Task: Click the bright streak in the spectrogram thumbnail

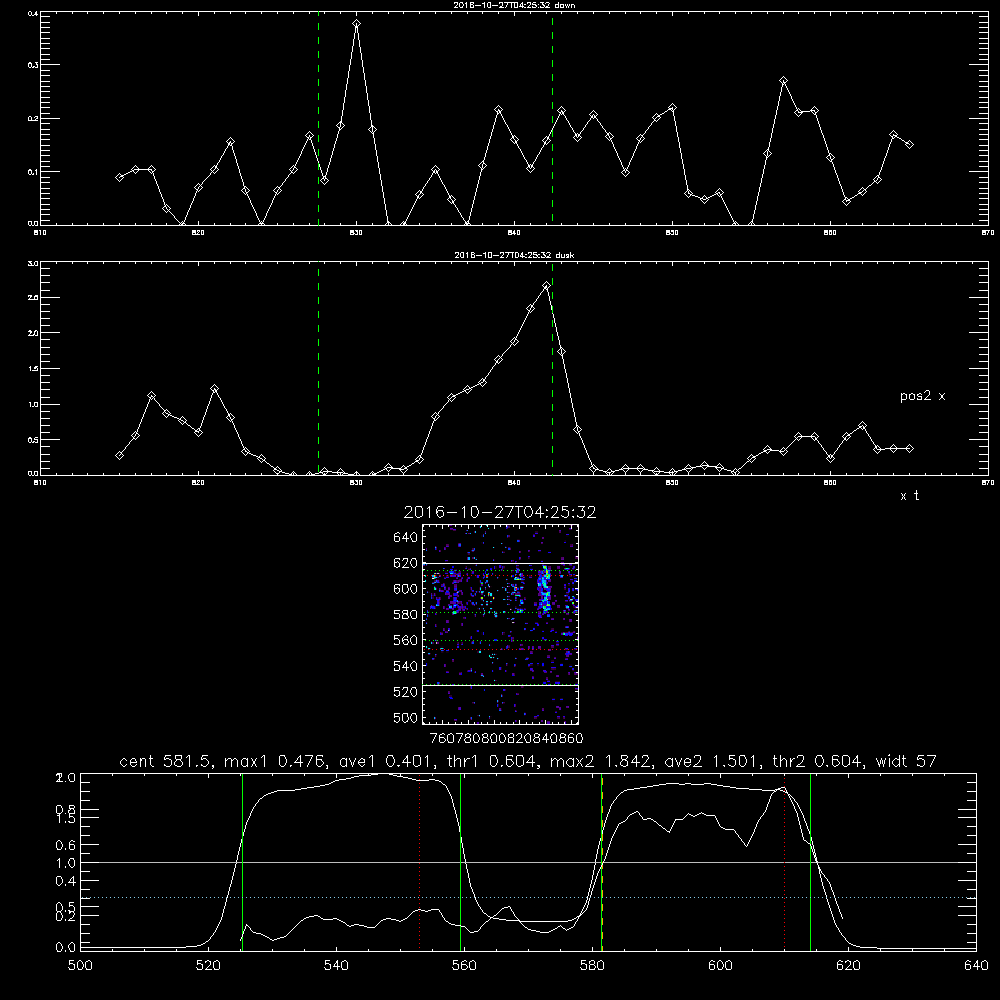Action: [544, 590]
